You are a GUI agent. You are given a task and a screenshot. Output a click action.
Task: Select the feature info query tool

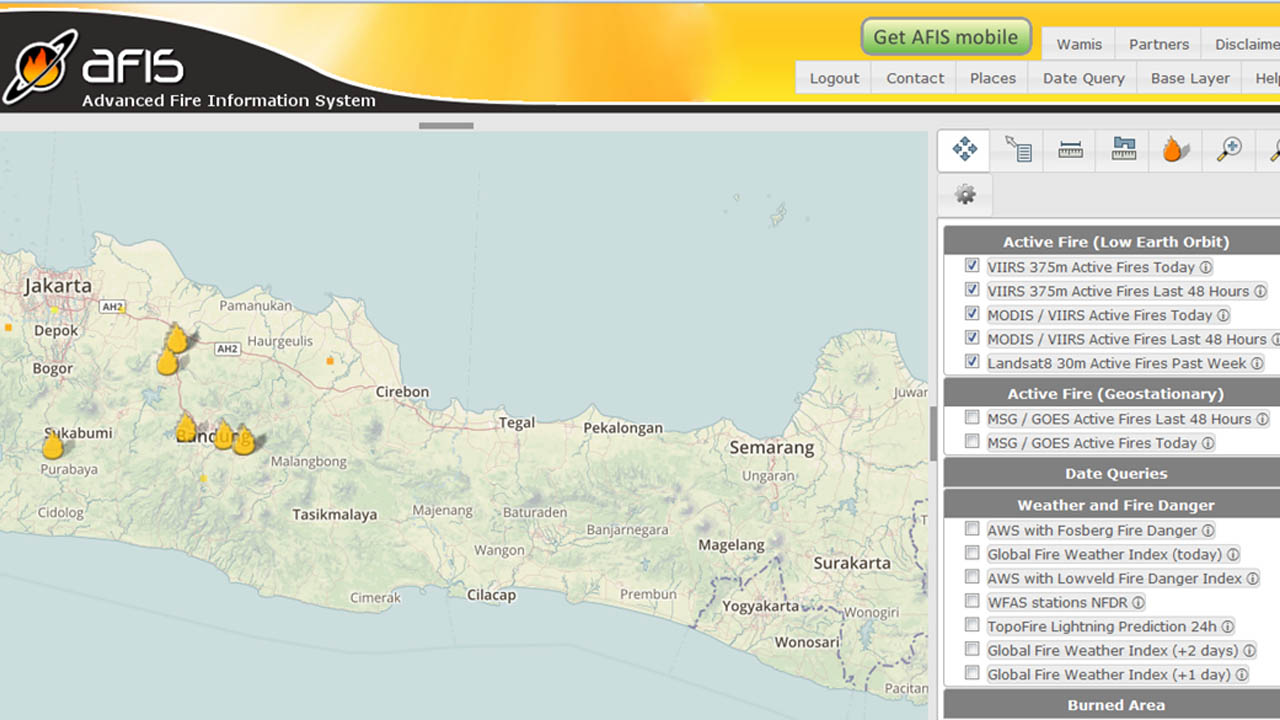[x=1018, y=150]
